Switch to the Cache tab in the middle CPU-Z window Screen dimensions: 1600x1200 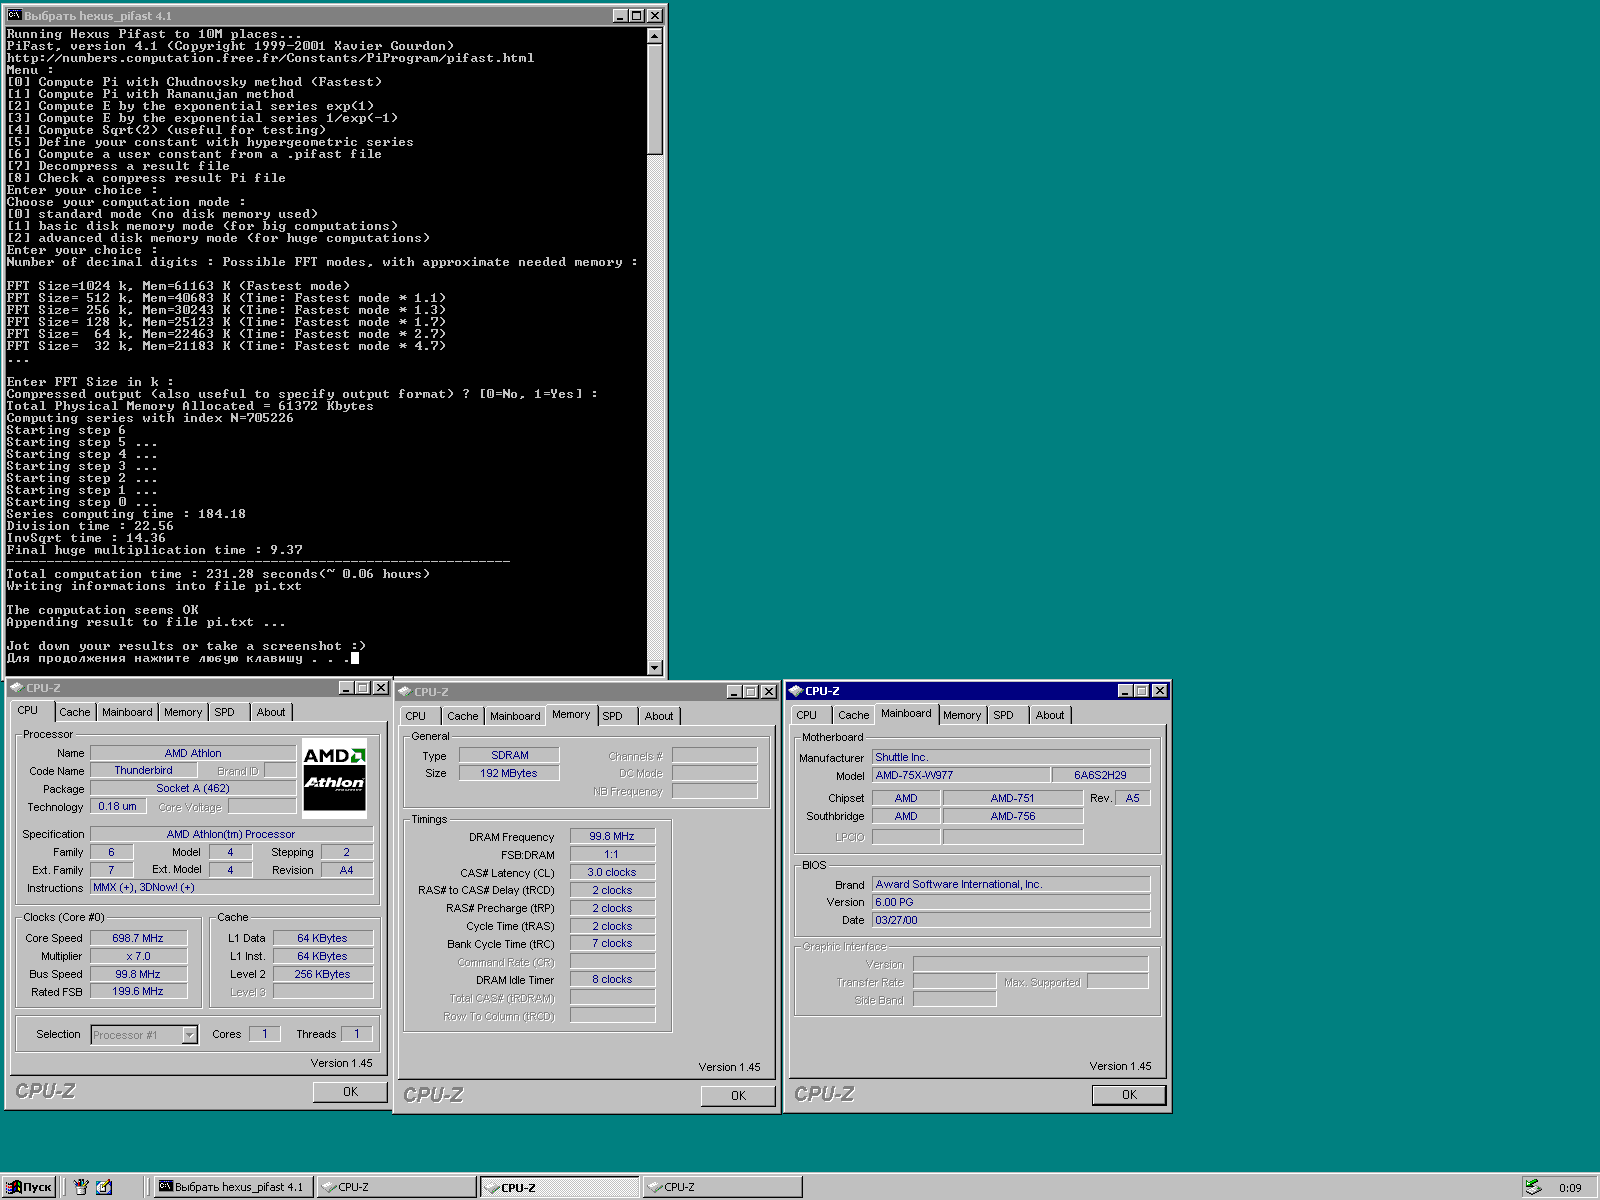coord(462,716)
